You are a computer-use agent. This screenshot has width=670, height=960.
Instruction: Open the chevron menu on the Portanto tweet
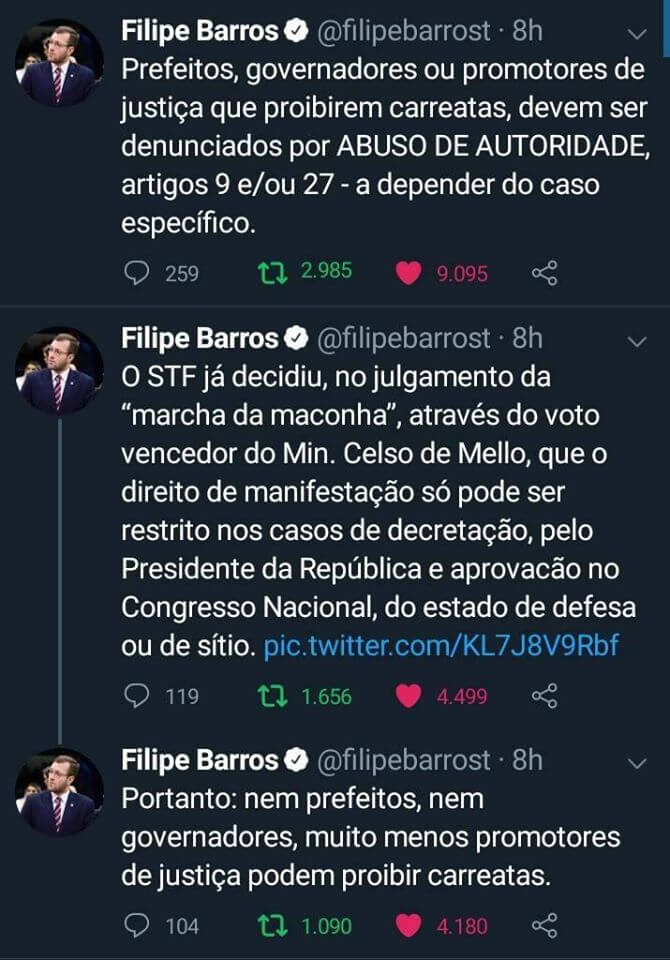coord(637,762)
